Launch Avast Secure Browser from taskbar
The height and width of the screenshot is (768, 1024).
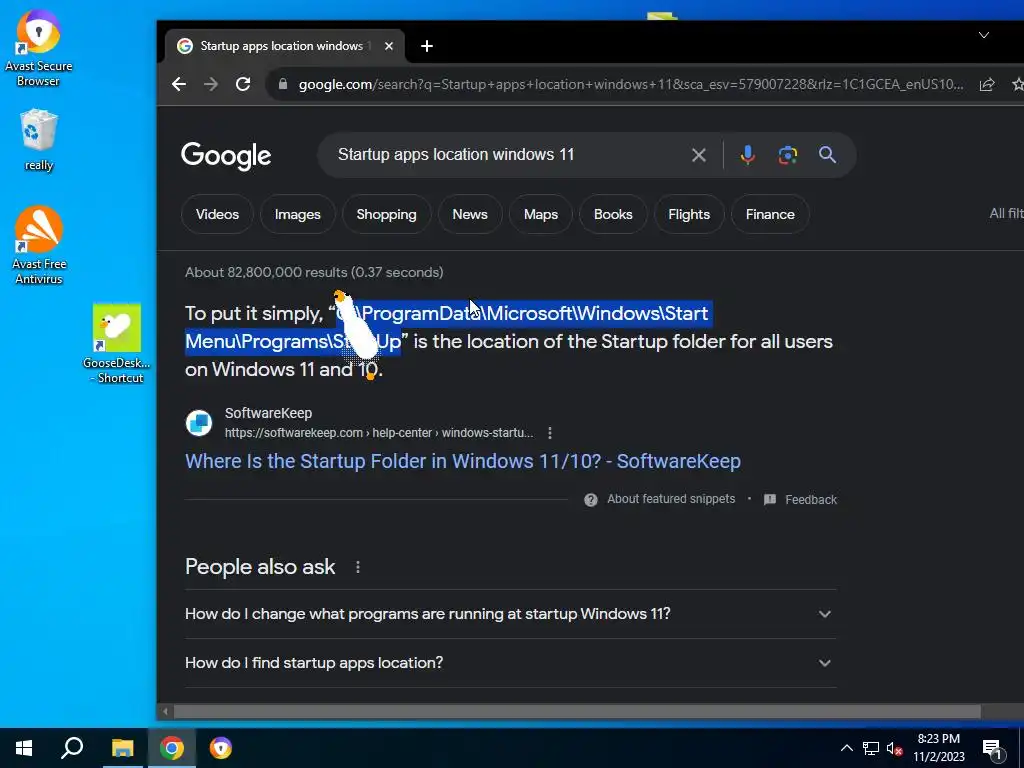pyautogui.click(x=221, y=748)
